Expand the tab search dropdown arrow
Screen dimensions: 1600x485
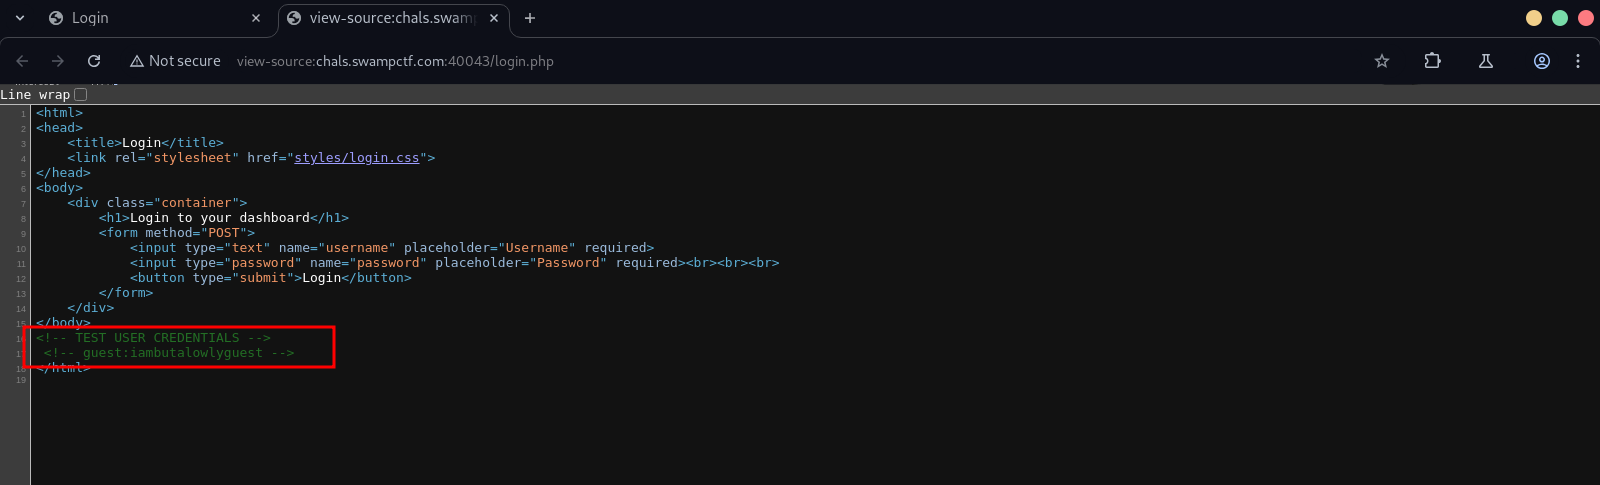(x=20, y=18)
